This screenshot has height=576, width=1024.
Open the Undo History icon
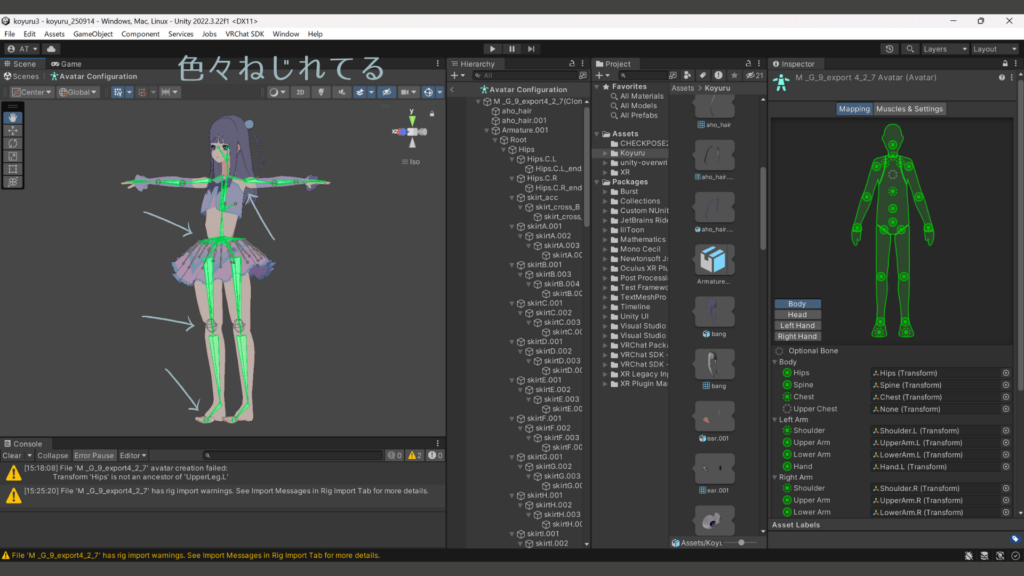890,48
